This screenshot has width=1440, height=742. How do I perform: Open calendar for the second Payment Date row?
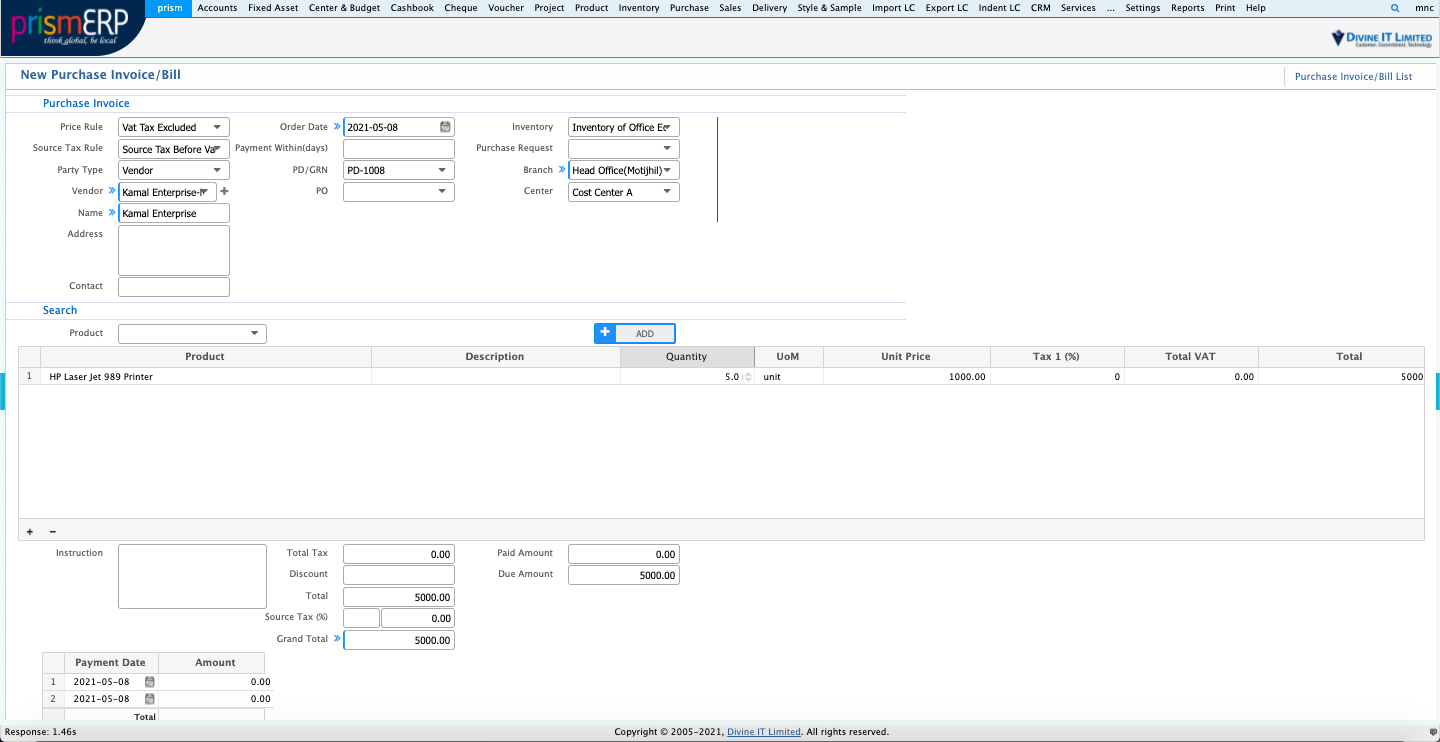[149, 698]
